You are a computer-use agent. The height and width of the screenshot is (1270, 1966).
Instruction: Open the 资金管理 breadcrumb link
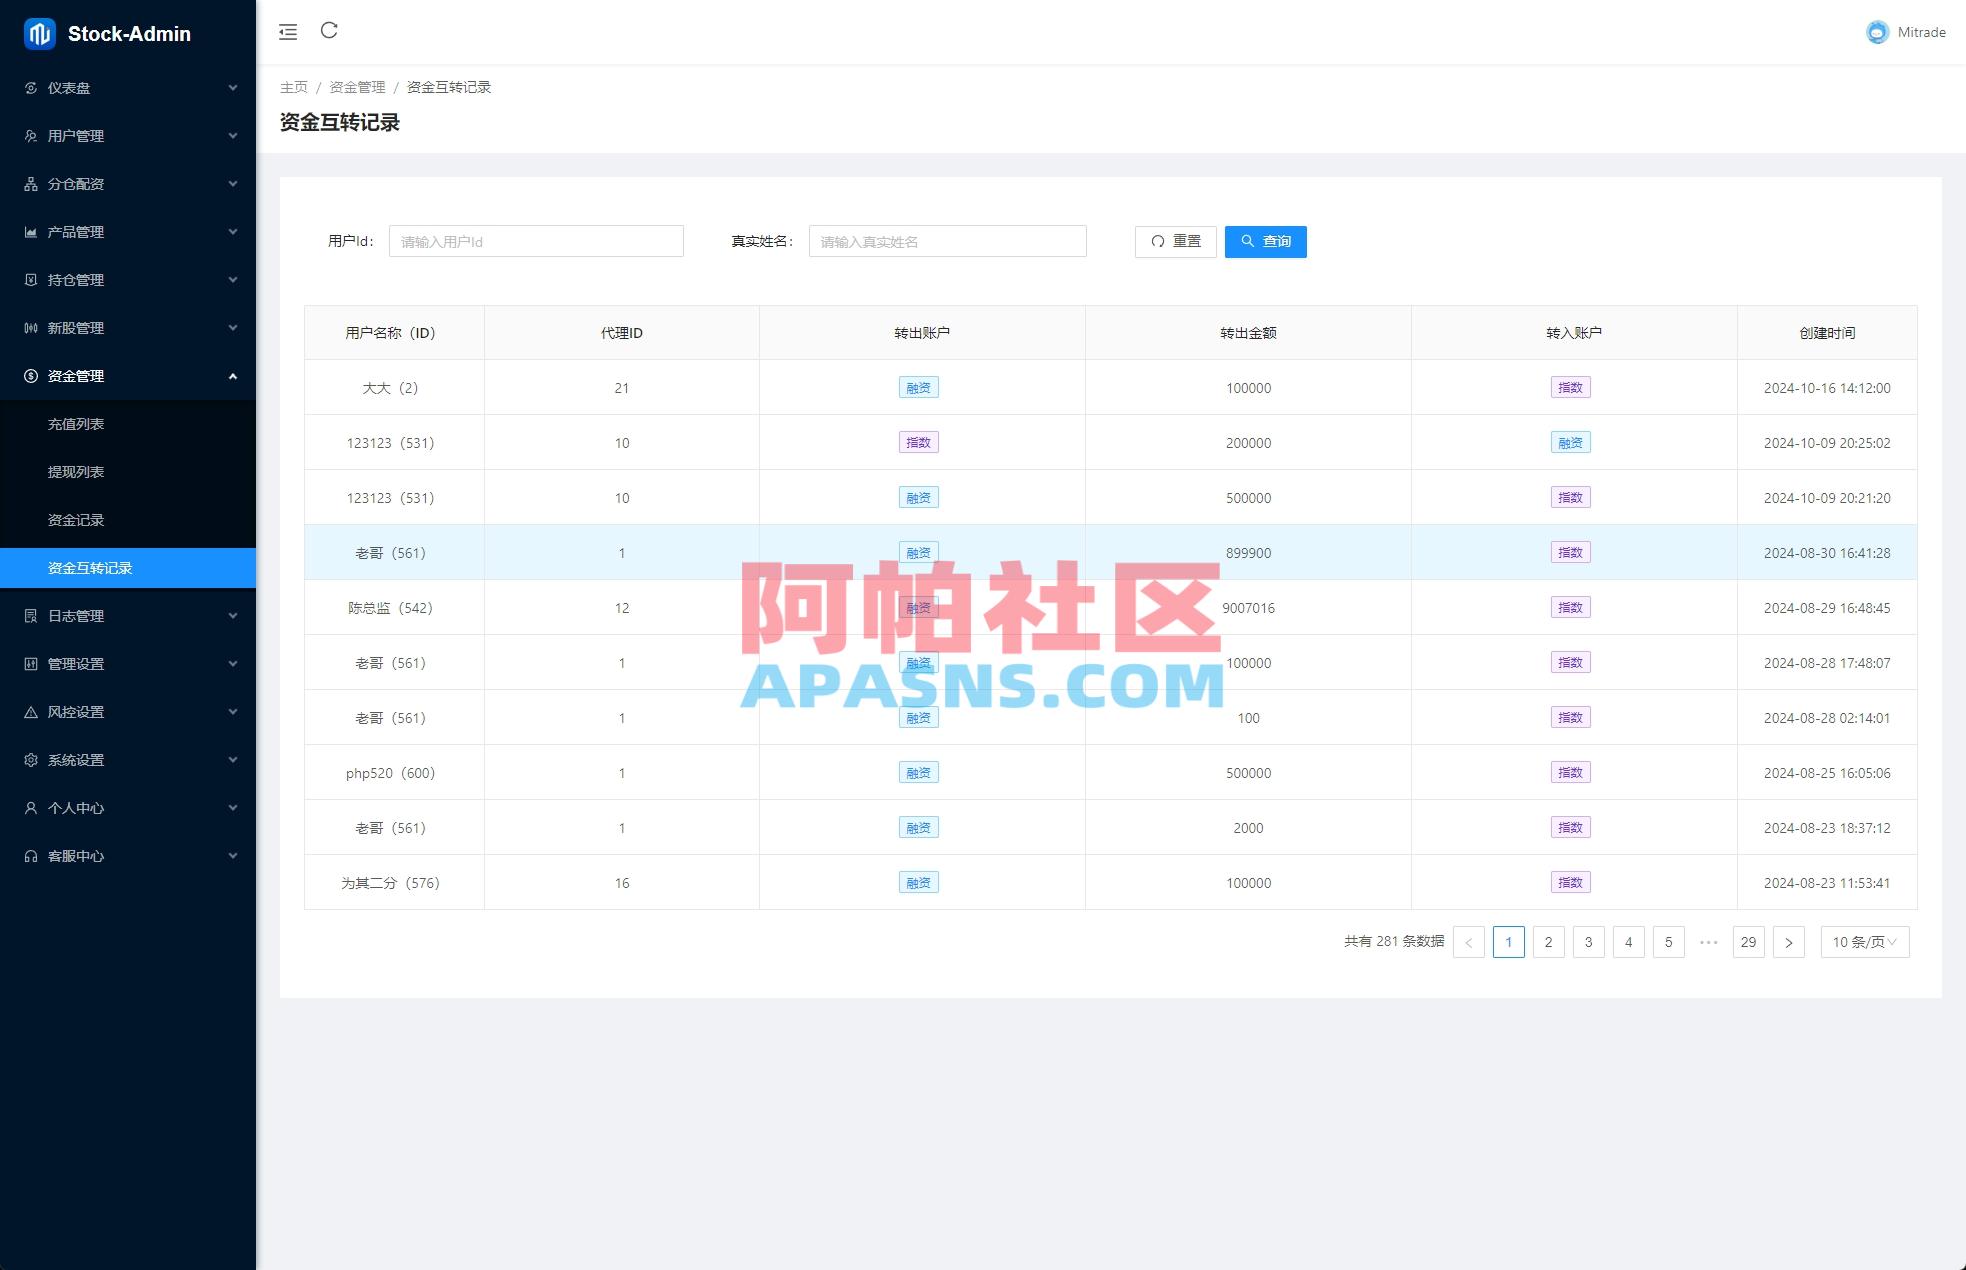tap(355, 87)
